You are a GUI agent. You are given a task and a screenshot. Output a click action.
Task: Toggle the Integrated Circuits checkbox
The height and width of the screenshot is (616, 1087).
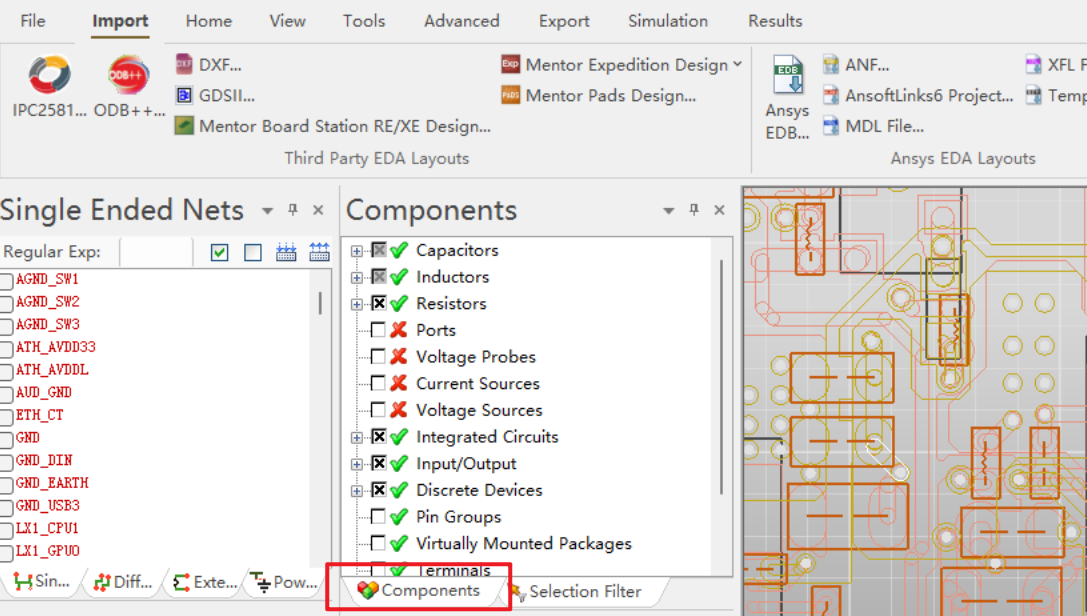click(x=379, y=437)
